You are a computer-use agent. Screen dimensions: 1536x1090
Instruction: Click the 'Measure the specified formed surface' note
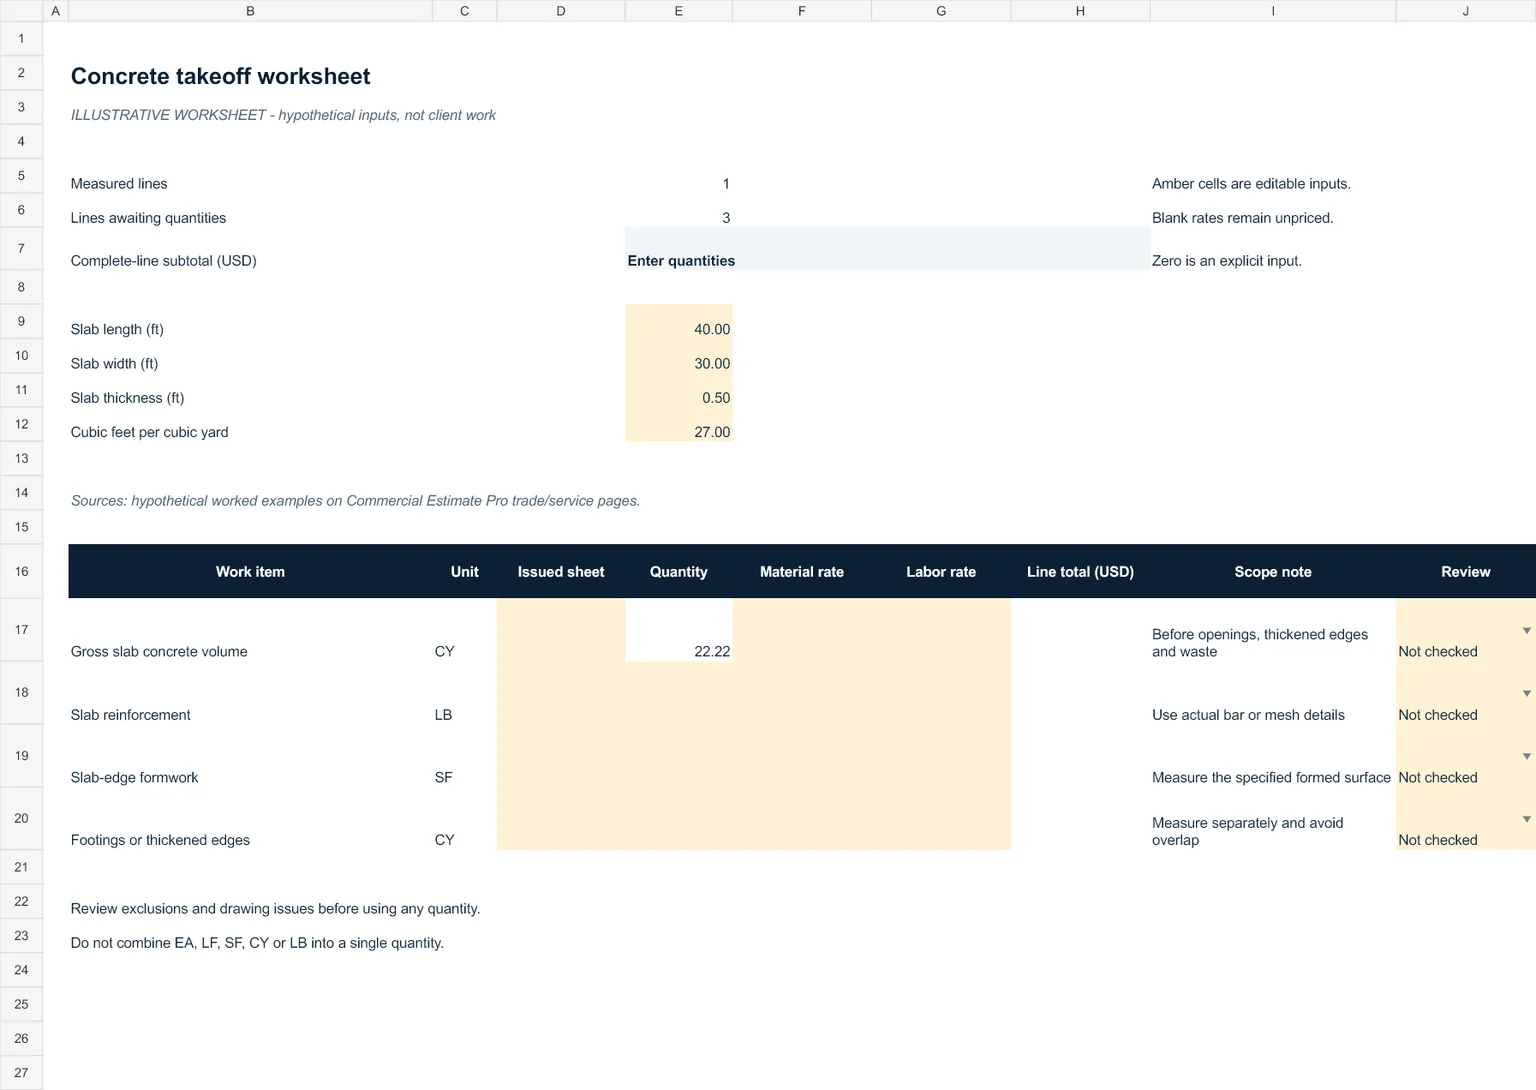1271,778
